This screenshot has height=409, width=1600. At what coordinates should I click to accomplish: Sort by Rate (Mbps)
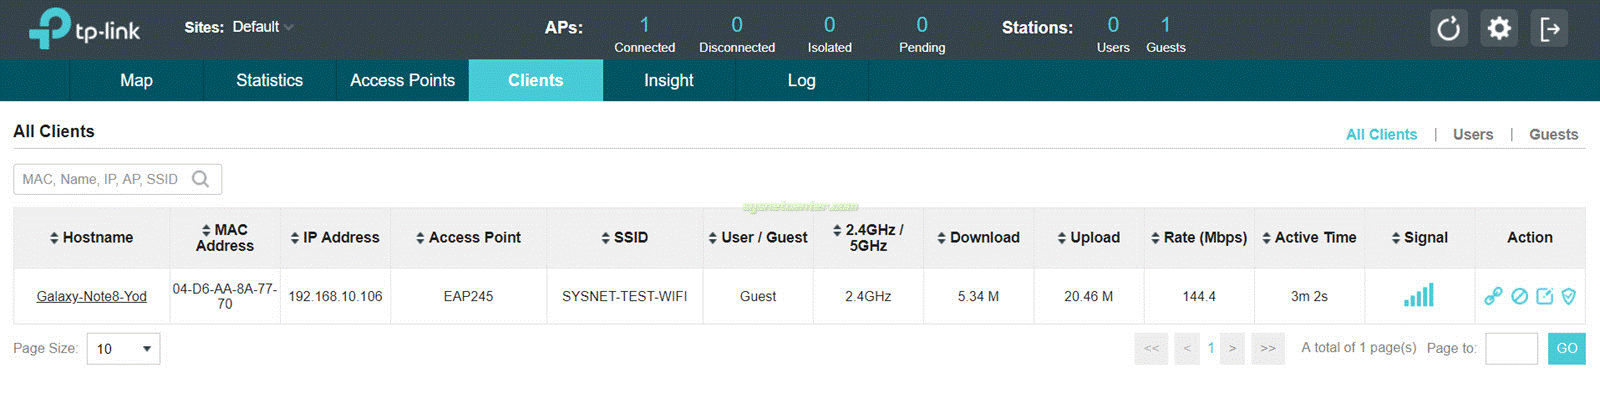point(1199,238)
